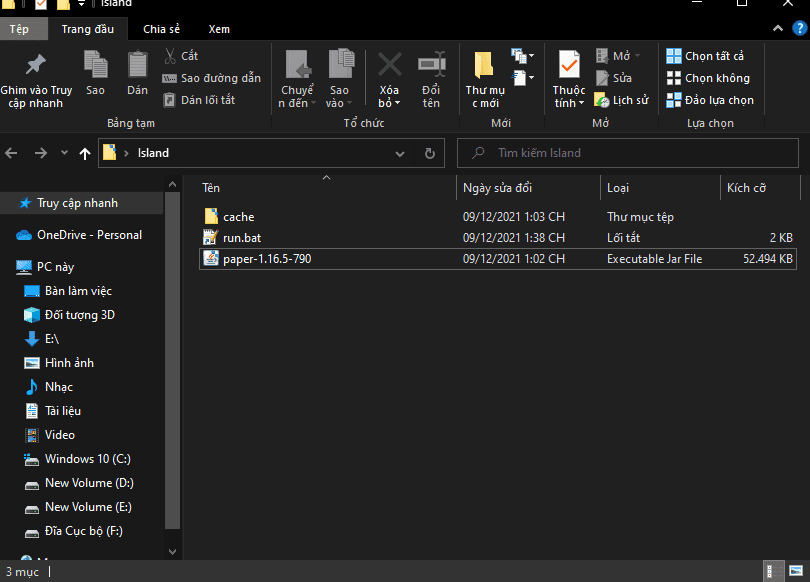
Task: Expand the recent locations chevron
Action: click(64, 153)
